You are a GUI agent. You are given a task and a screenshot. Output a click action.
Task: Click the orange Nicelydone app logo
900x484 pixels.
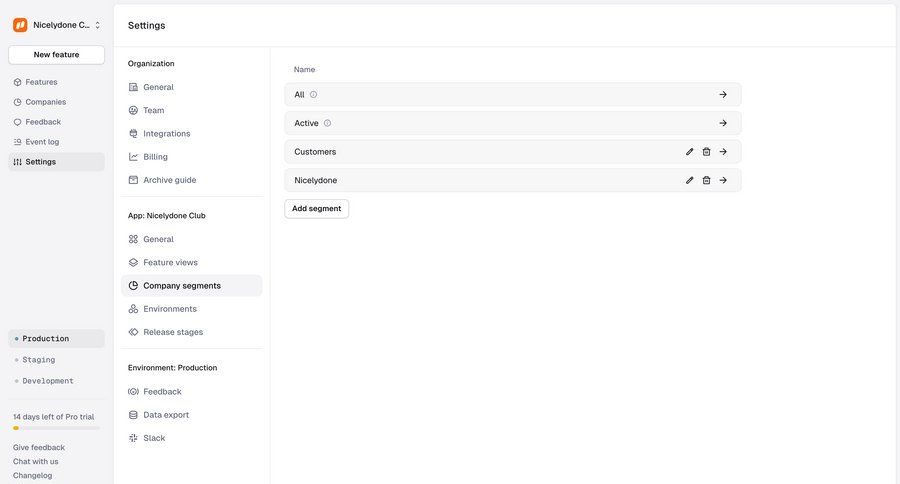20,25
